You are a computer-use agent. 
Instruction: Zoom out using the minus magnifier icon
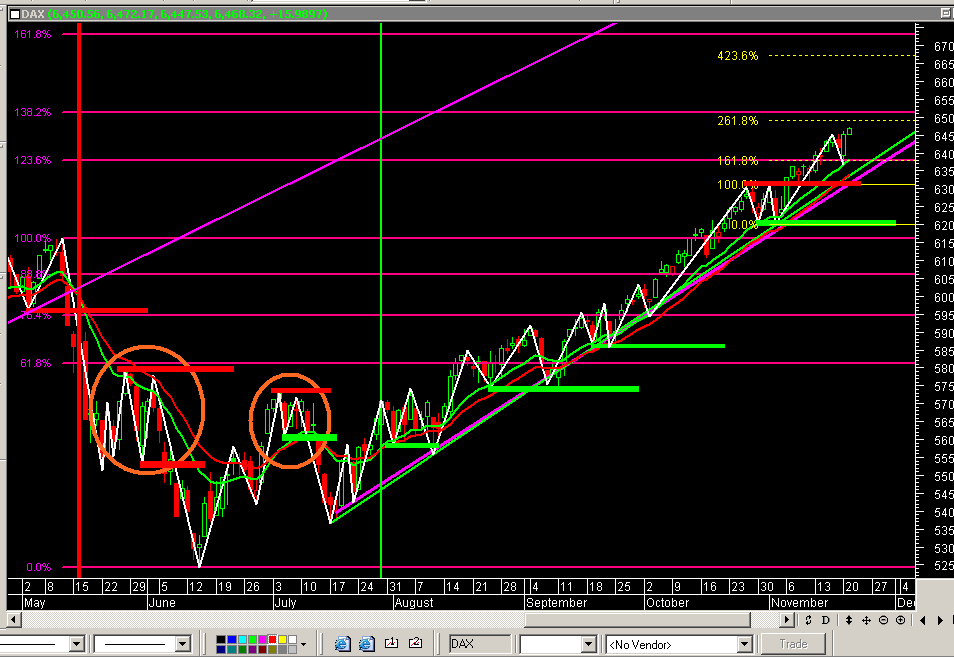[x=883, y=620]
